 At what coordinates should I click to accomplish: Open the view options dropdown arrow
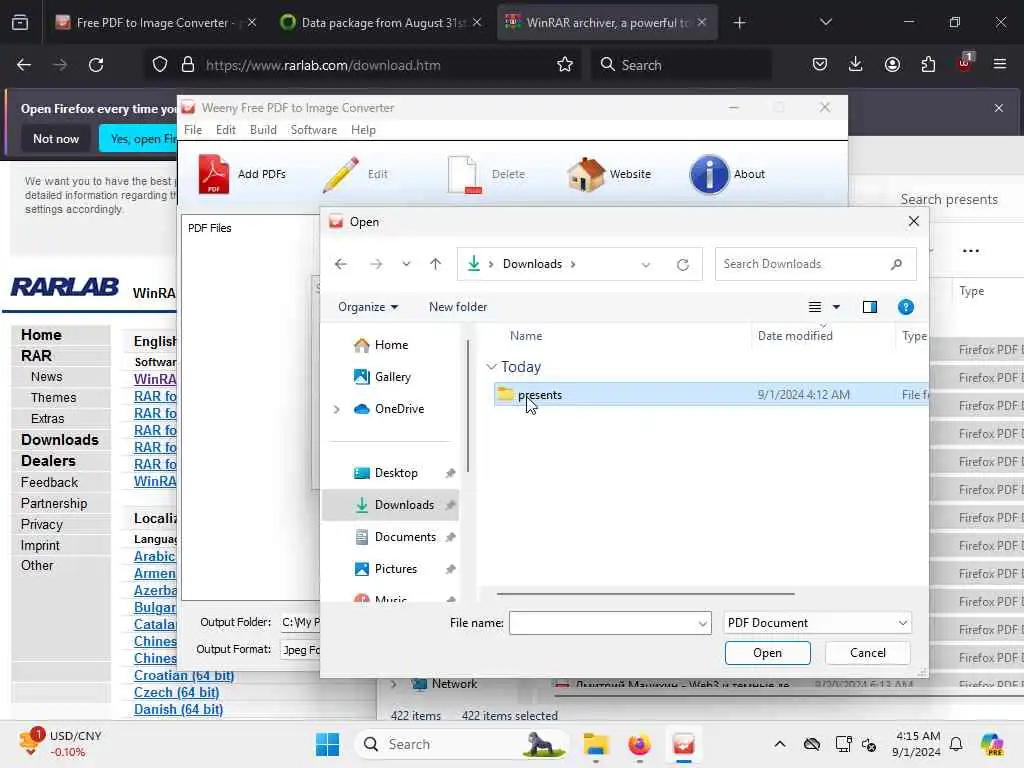point(836,307)
